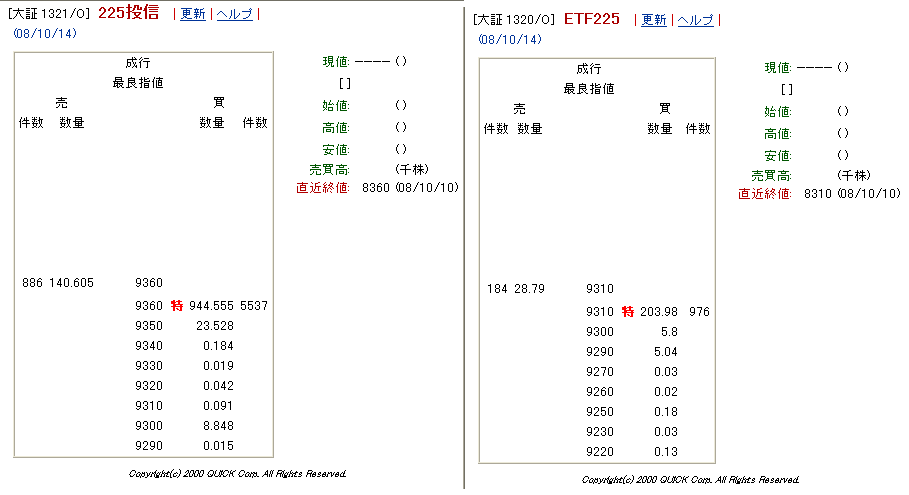Select buy quantity 23.528 in the order book
Image resolution: width=909 pixels, height=495 pixels.
click(215, 326)
